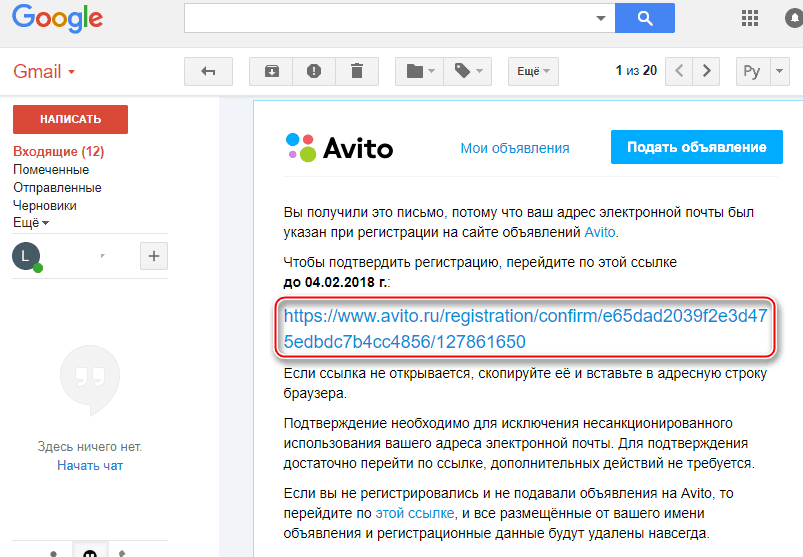Report the email as spam

pos(314,71)
